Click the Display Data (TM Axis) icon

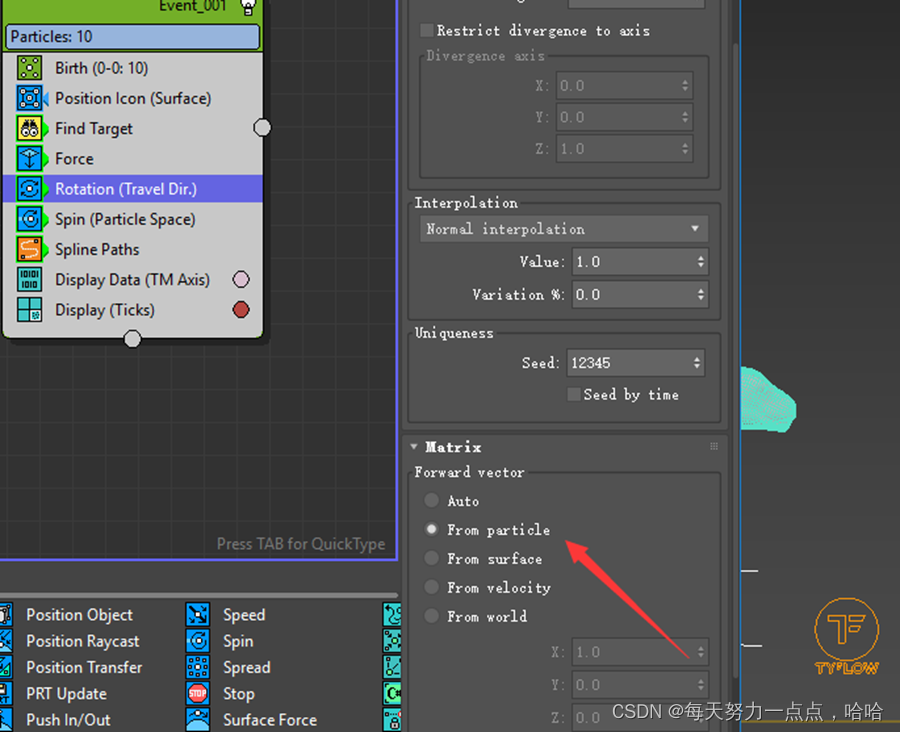29,280
